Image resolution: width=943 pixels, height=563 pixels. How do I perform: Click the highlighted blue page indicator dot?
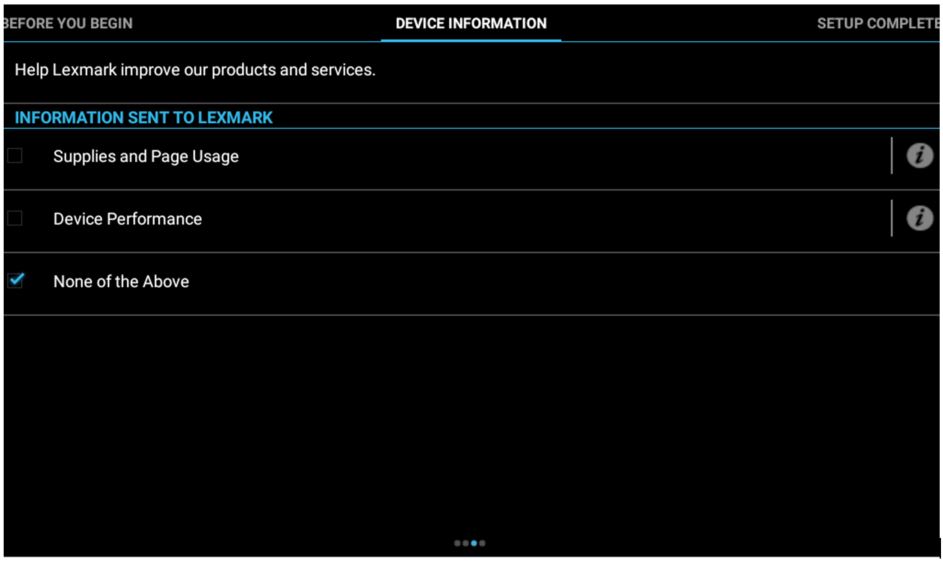click(x=474, y=543)
